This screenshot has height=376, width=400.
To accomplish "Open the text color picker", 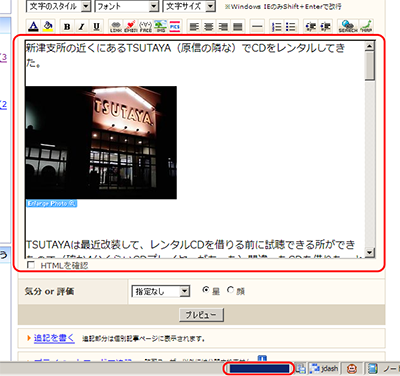I will (x=33, y=26).
